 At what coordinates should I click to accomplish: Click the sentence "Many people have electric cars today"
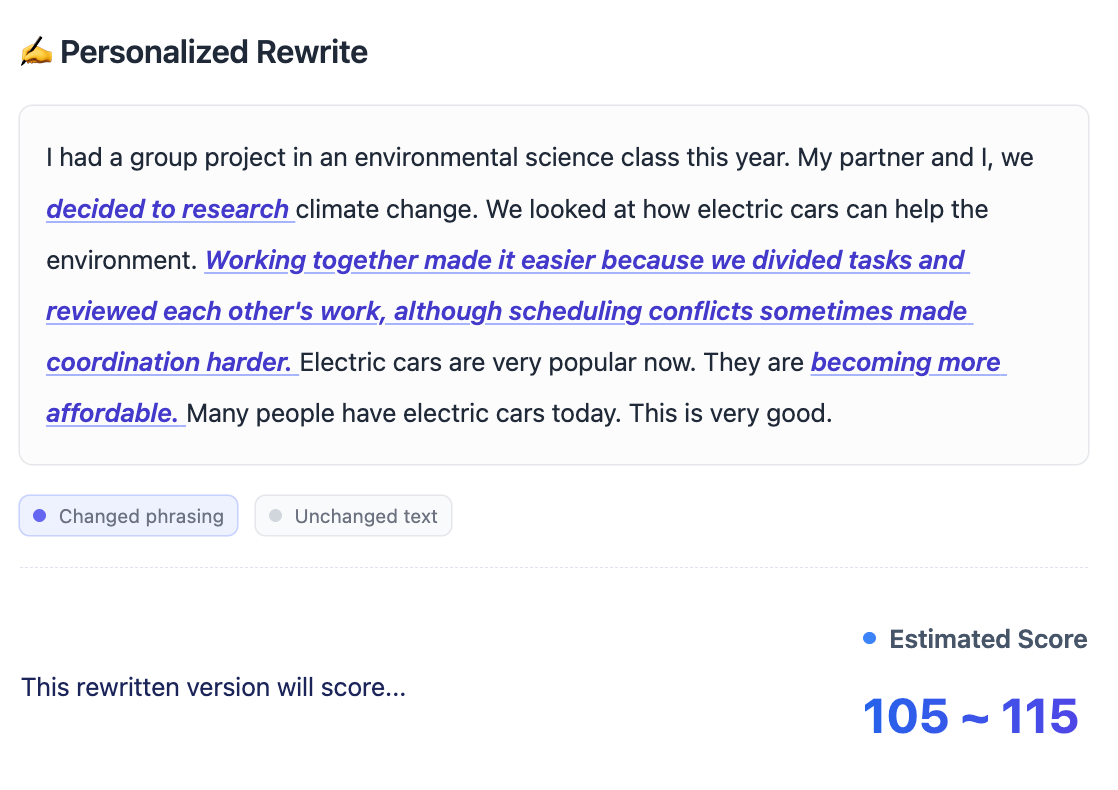point(402,413)
